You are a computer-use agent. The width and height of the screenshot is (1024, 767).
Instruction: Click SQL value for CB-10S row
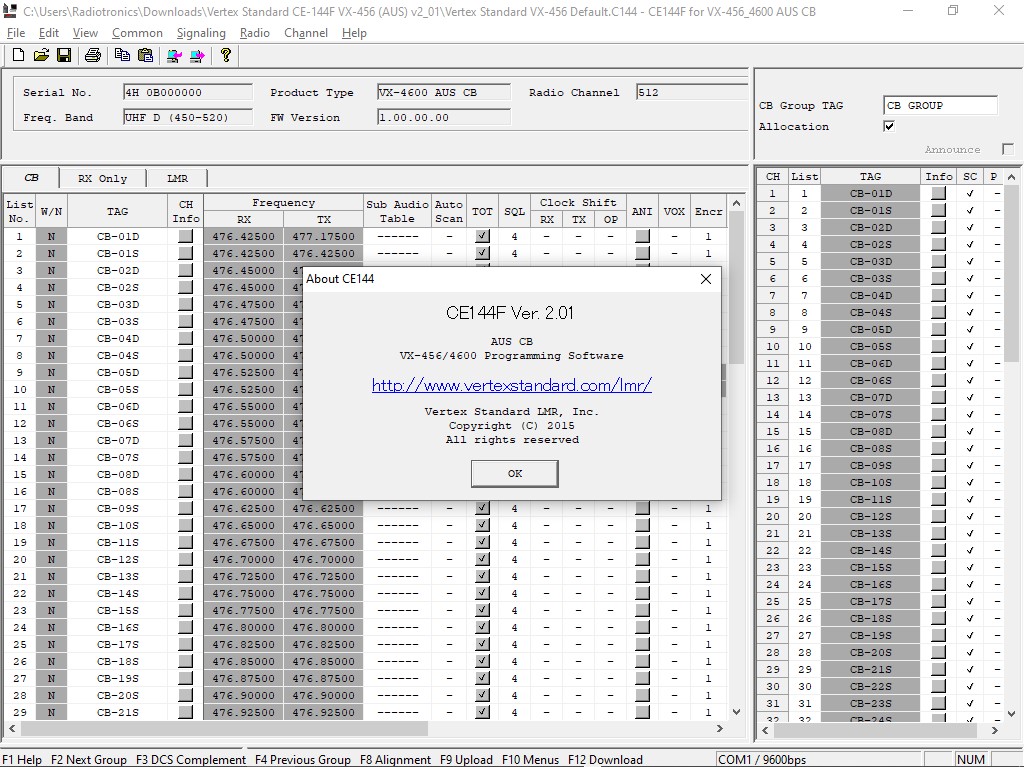click(x=514, y=525)
